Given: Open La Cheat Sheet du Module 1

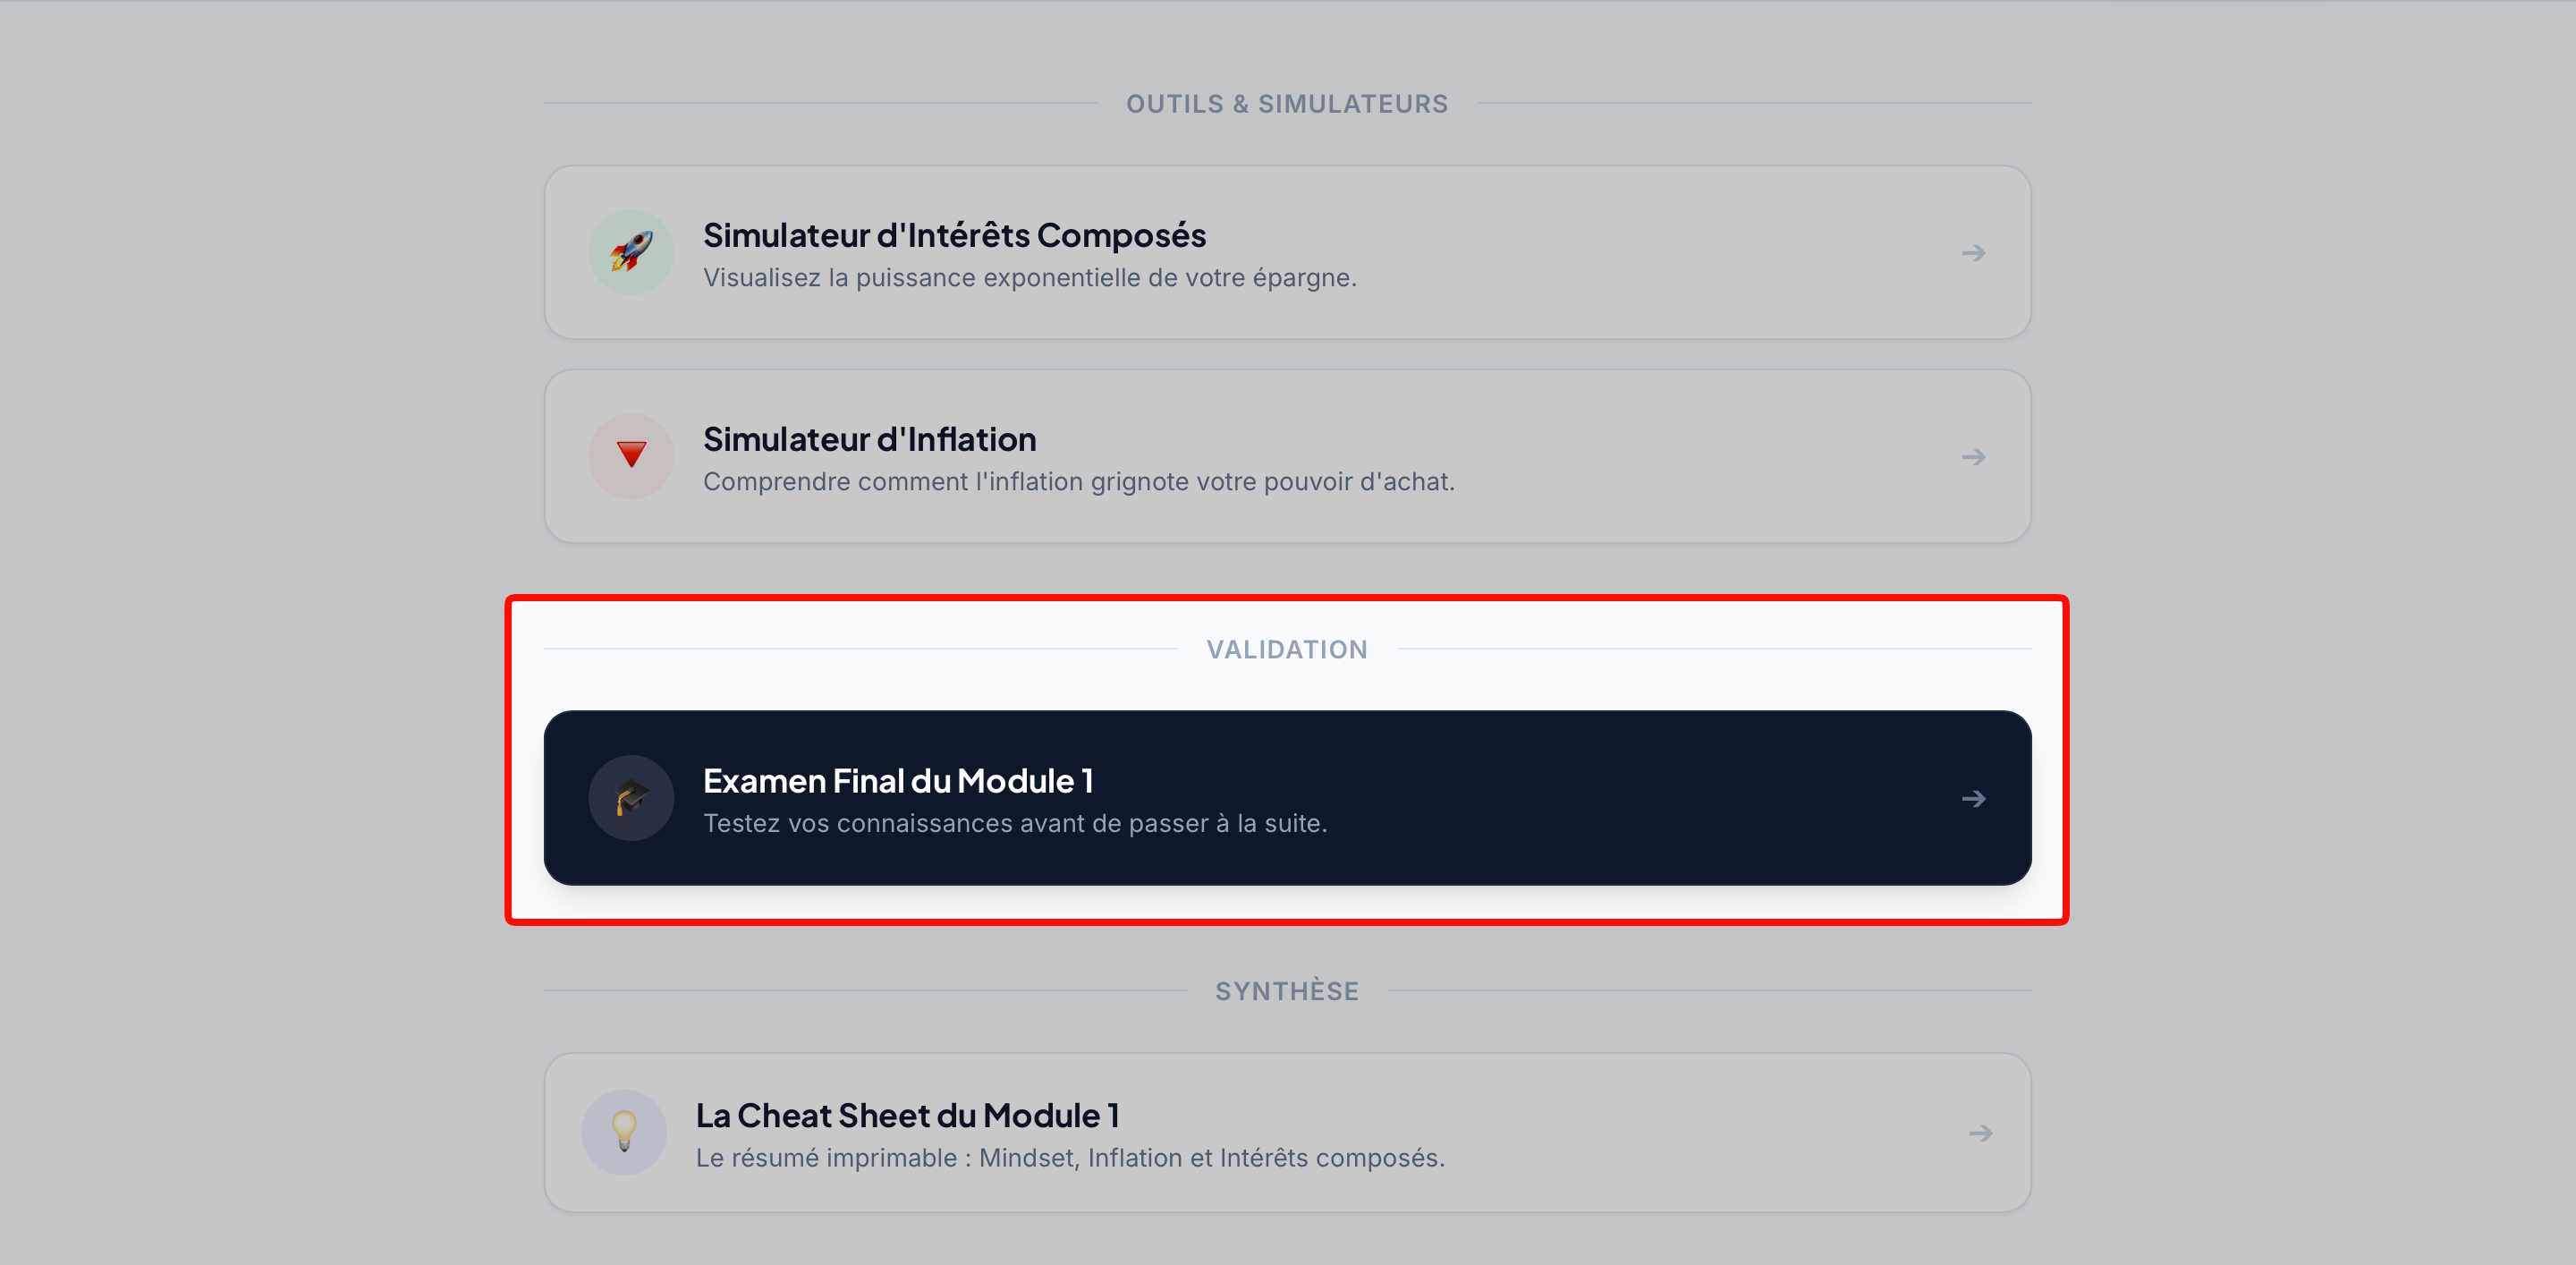Looking at the screenshot, I should coord(907,1115).
